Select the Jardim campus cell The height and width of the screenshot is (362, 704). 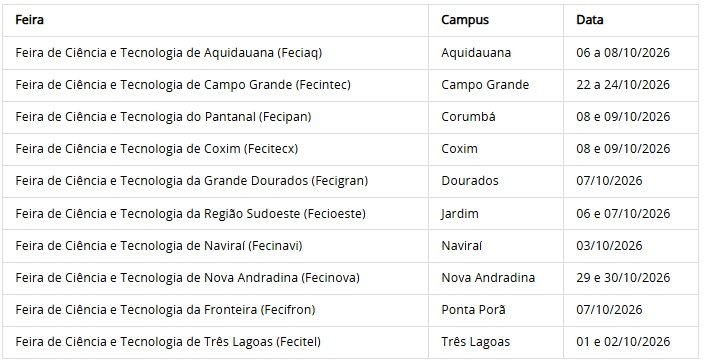460,213
